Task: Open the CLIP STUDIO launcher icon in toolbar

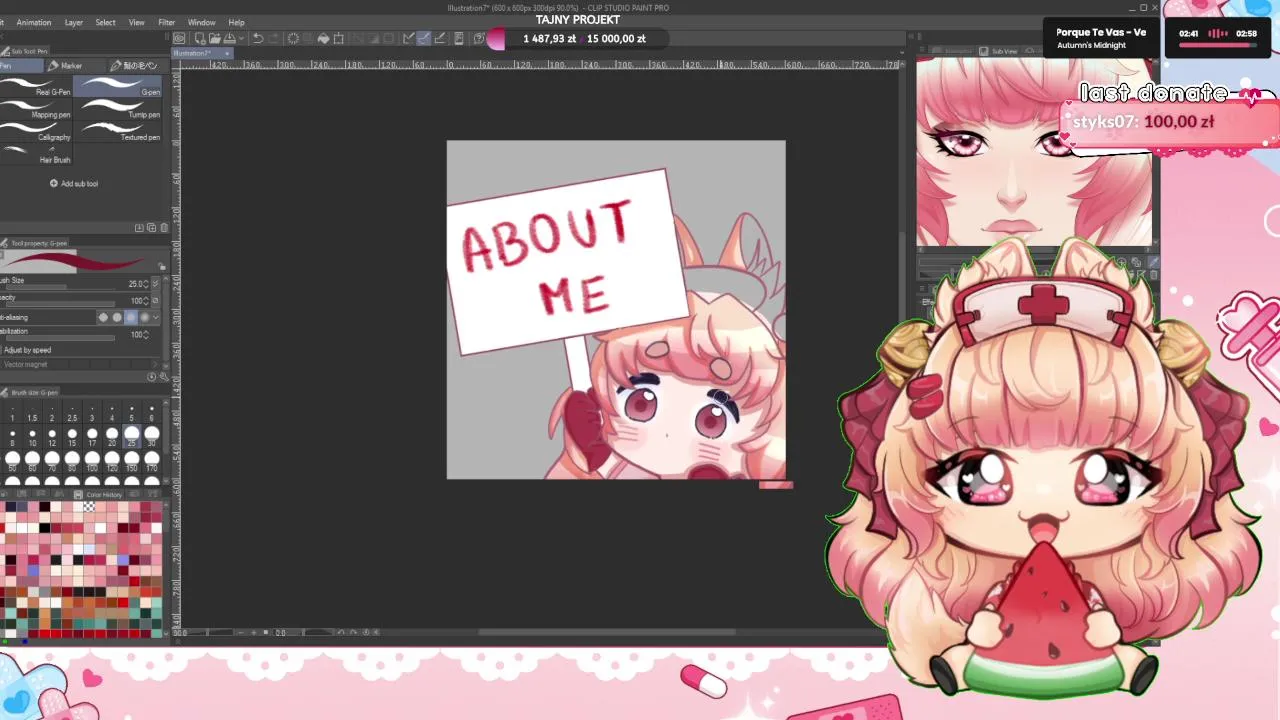Action: click(x=178, y=38)
